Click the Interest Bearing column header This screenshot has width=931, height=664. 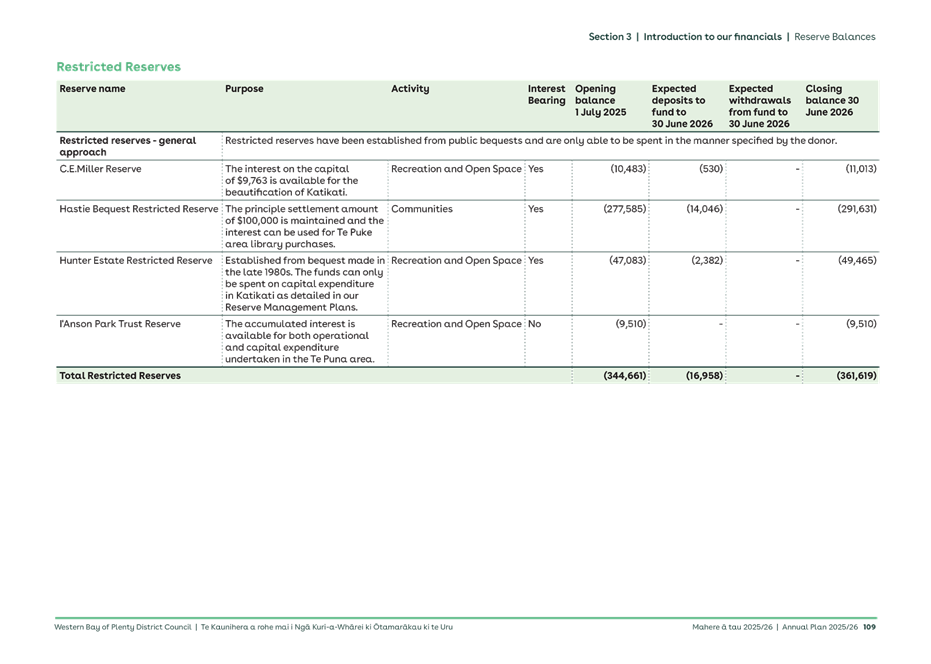click(544, 95)
